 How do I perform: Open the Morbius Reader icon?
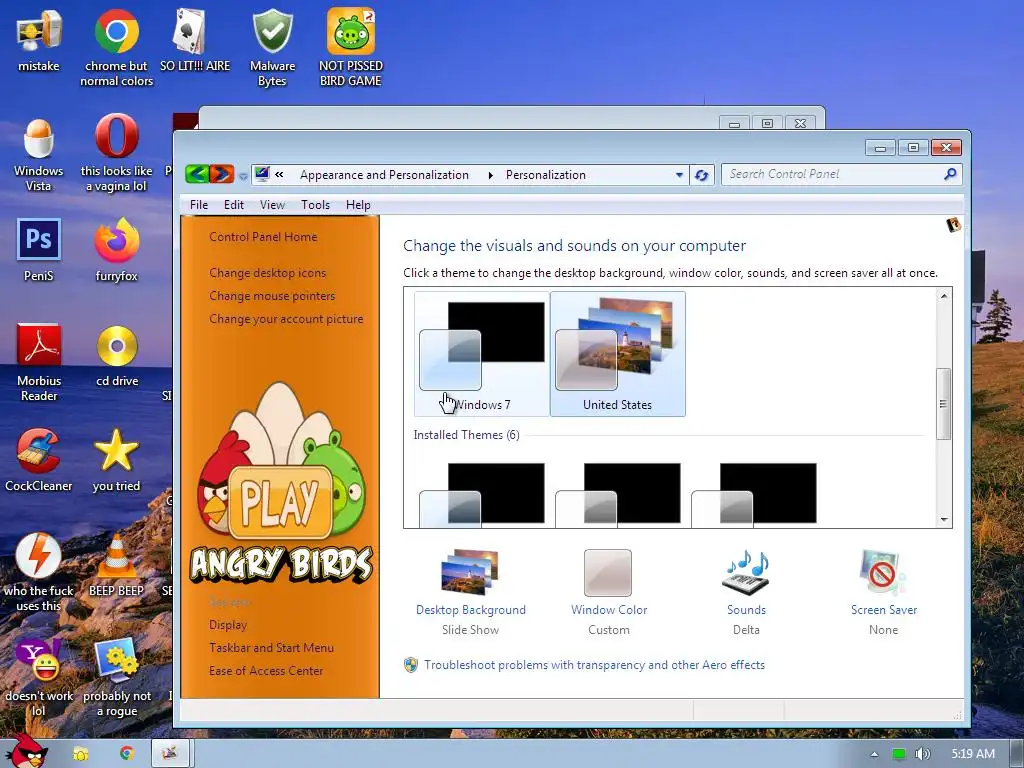(39, 362)
